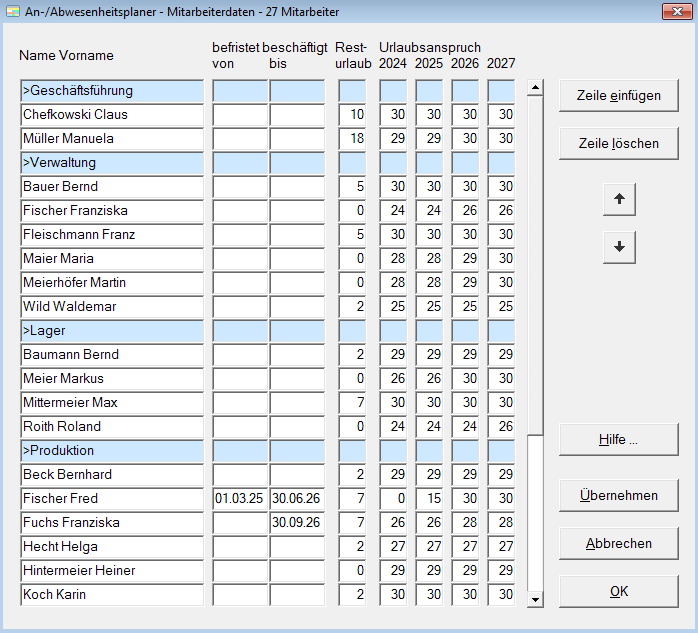The width and height of the screenshot is (698, 633).
Task: Click Müller Manuela's 2024 vacation value 29
Action: [x=393, y=139]
